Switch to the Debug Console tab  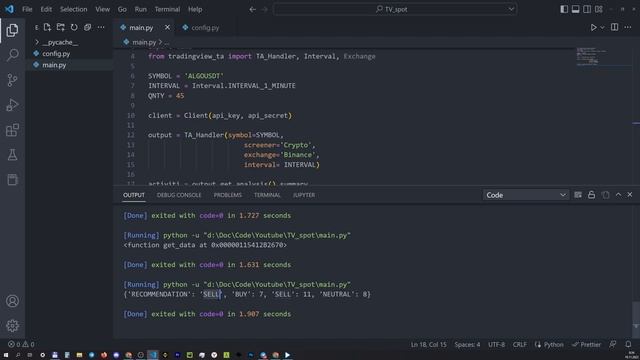pyautogui.click(x=179, y=195)
